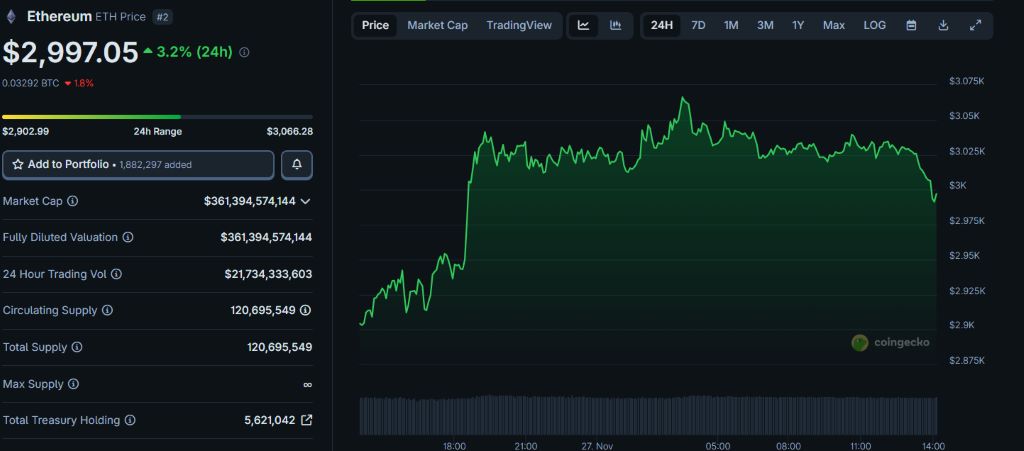This screenshot has height=451, width=1024.
Task: Open the TradingView tab
Action: click(x=518, y=25)
